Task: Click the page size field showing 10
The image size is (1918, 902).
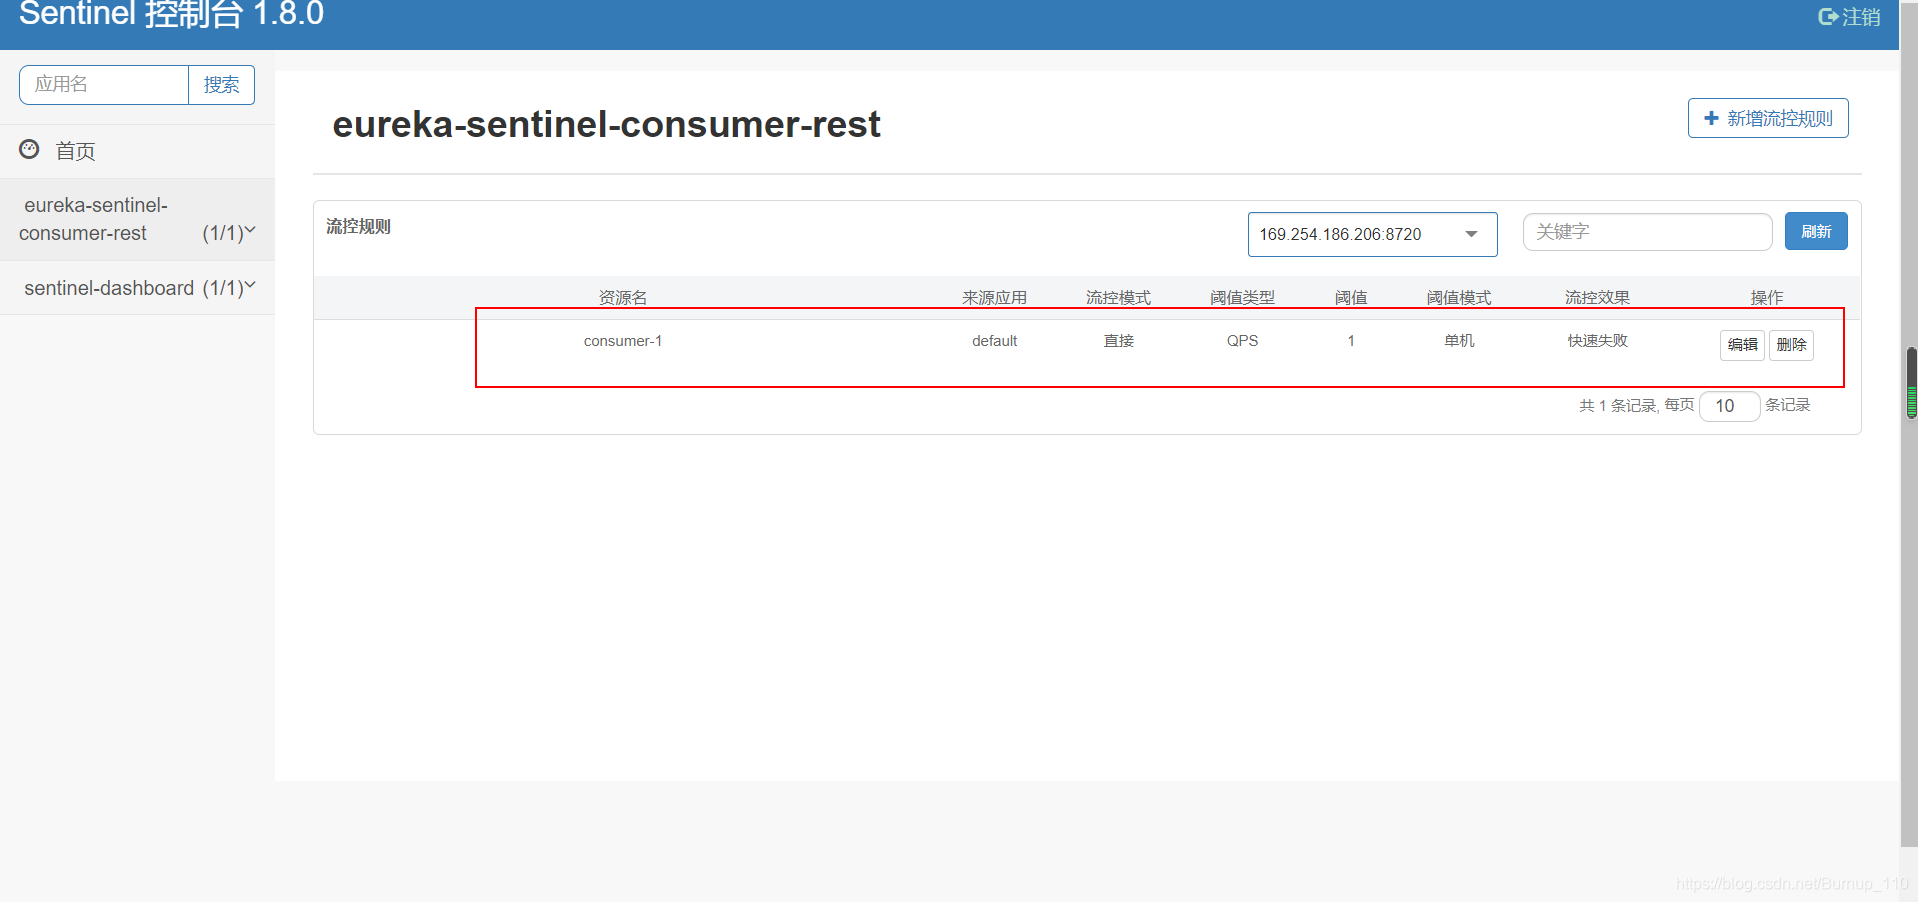Action: tap(1729, 406)
